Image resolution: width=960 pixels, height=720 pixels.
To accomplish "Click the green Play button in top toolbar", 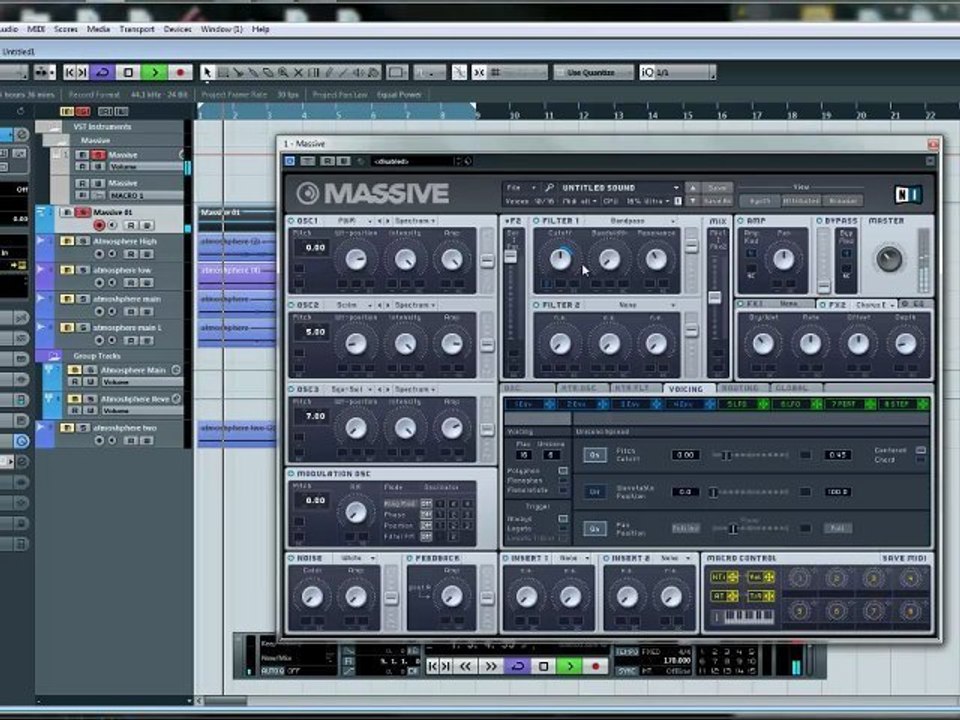I will (154, 72).
